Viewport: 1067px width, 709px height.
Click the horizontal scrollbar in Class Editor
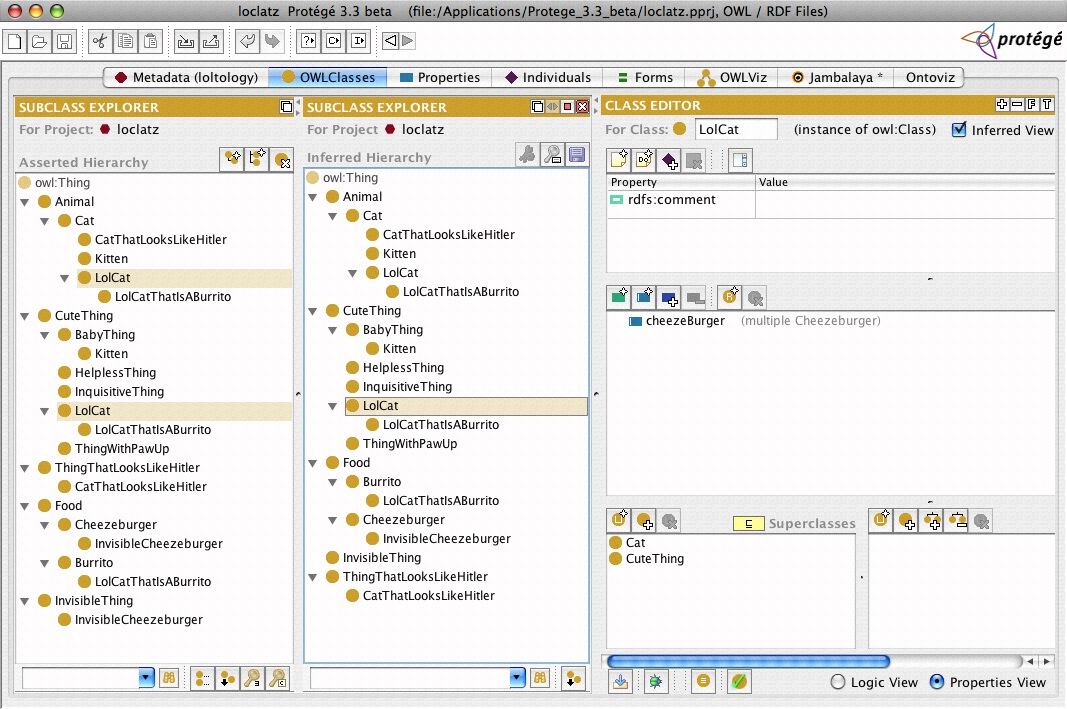(748, 661)
